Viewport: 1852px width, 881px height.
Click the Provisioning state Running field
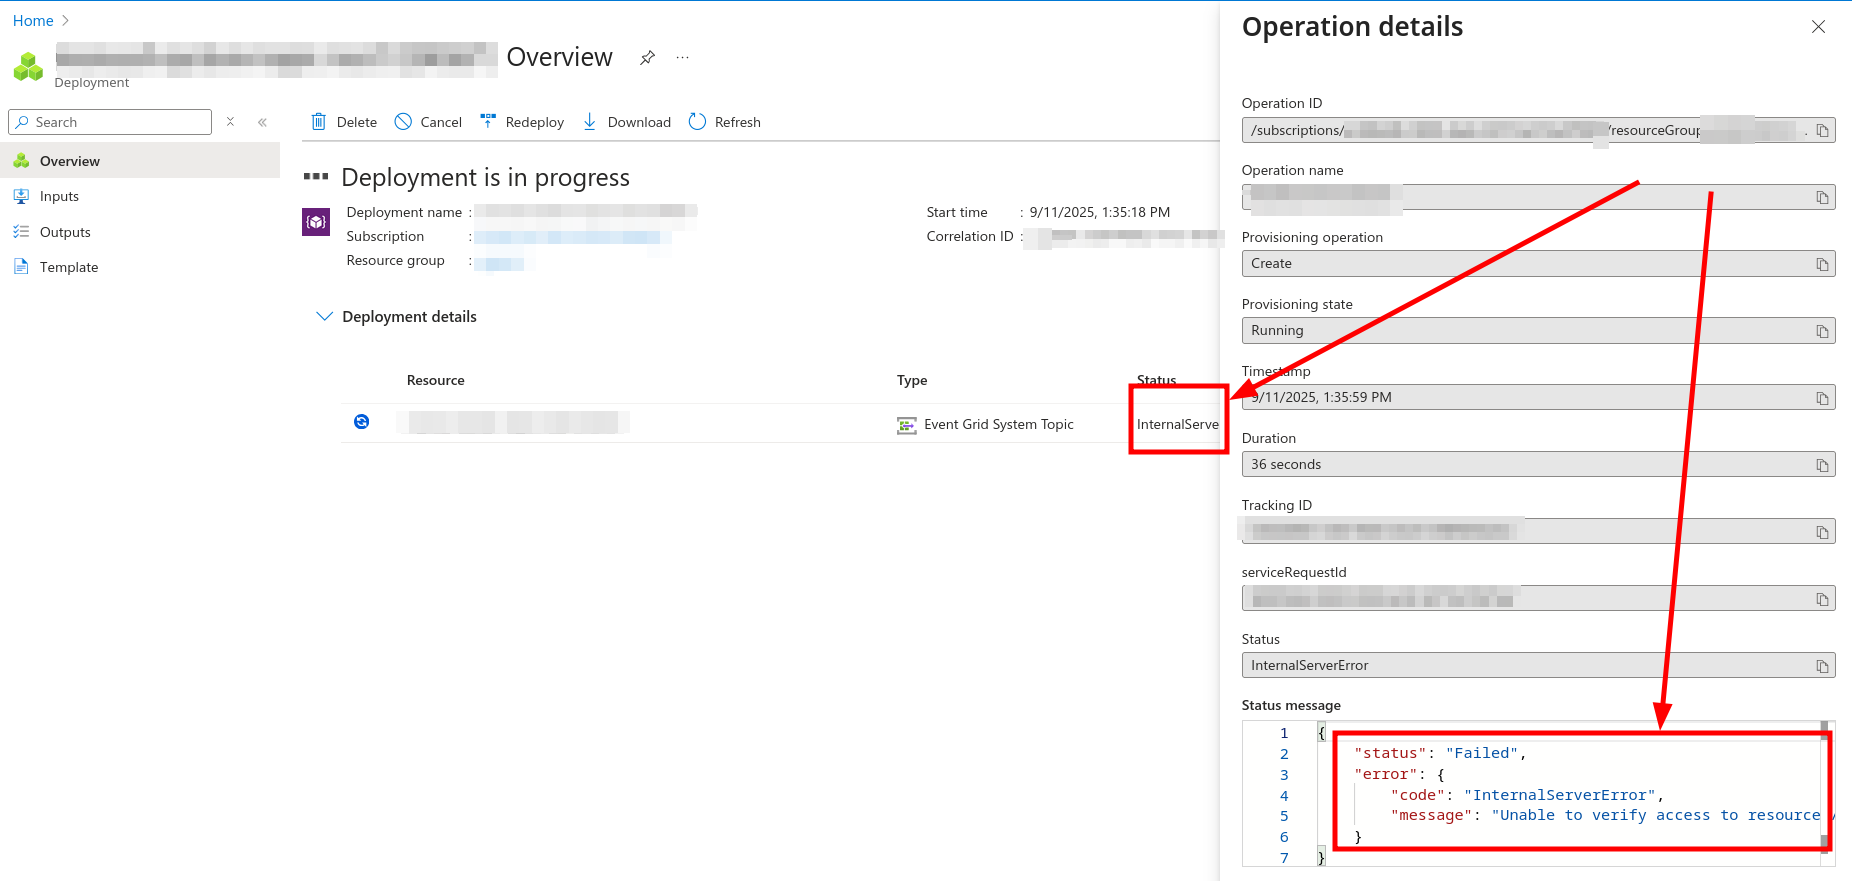1538,331
